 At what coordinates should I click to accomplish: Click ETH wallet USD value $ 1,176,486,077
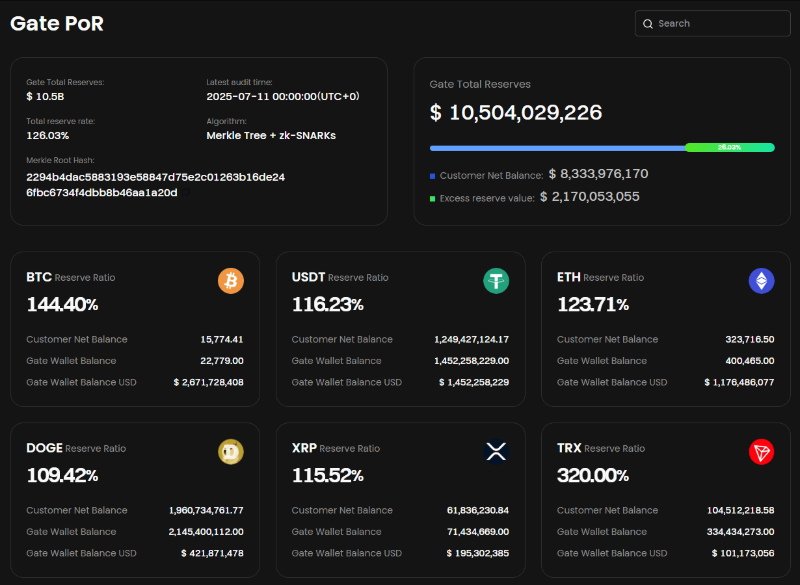click(x=739, y=382)
